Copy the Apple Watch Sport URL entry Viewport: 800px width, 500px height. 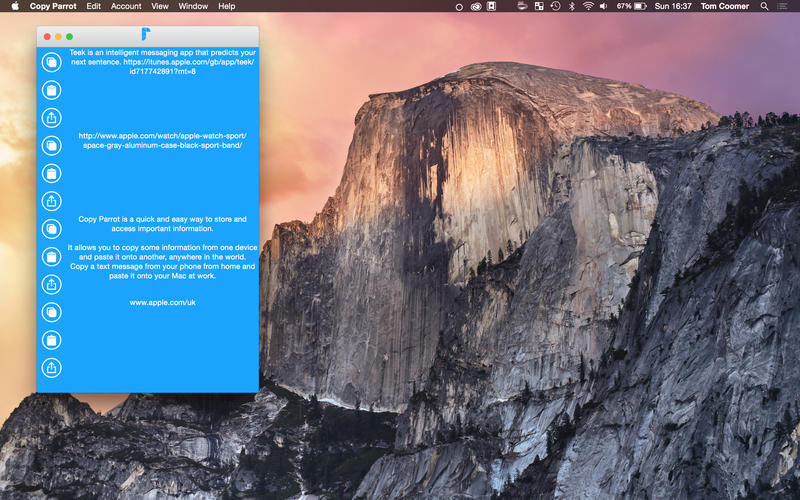click(x=51, y=146)
